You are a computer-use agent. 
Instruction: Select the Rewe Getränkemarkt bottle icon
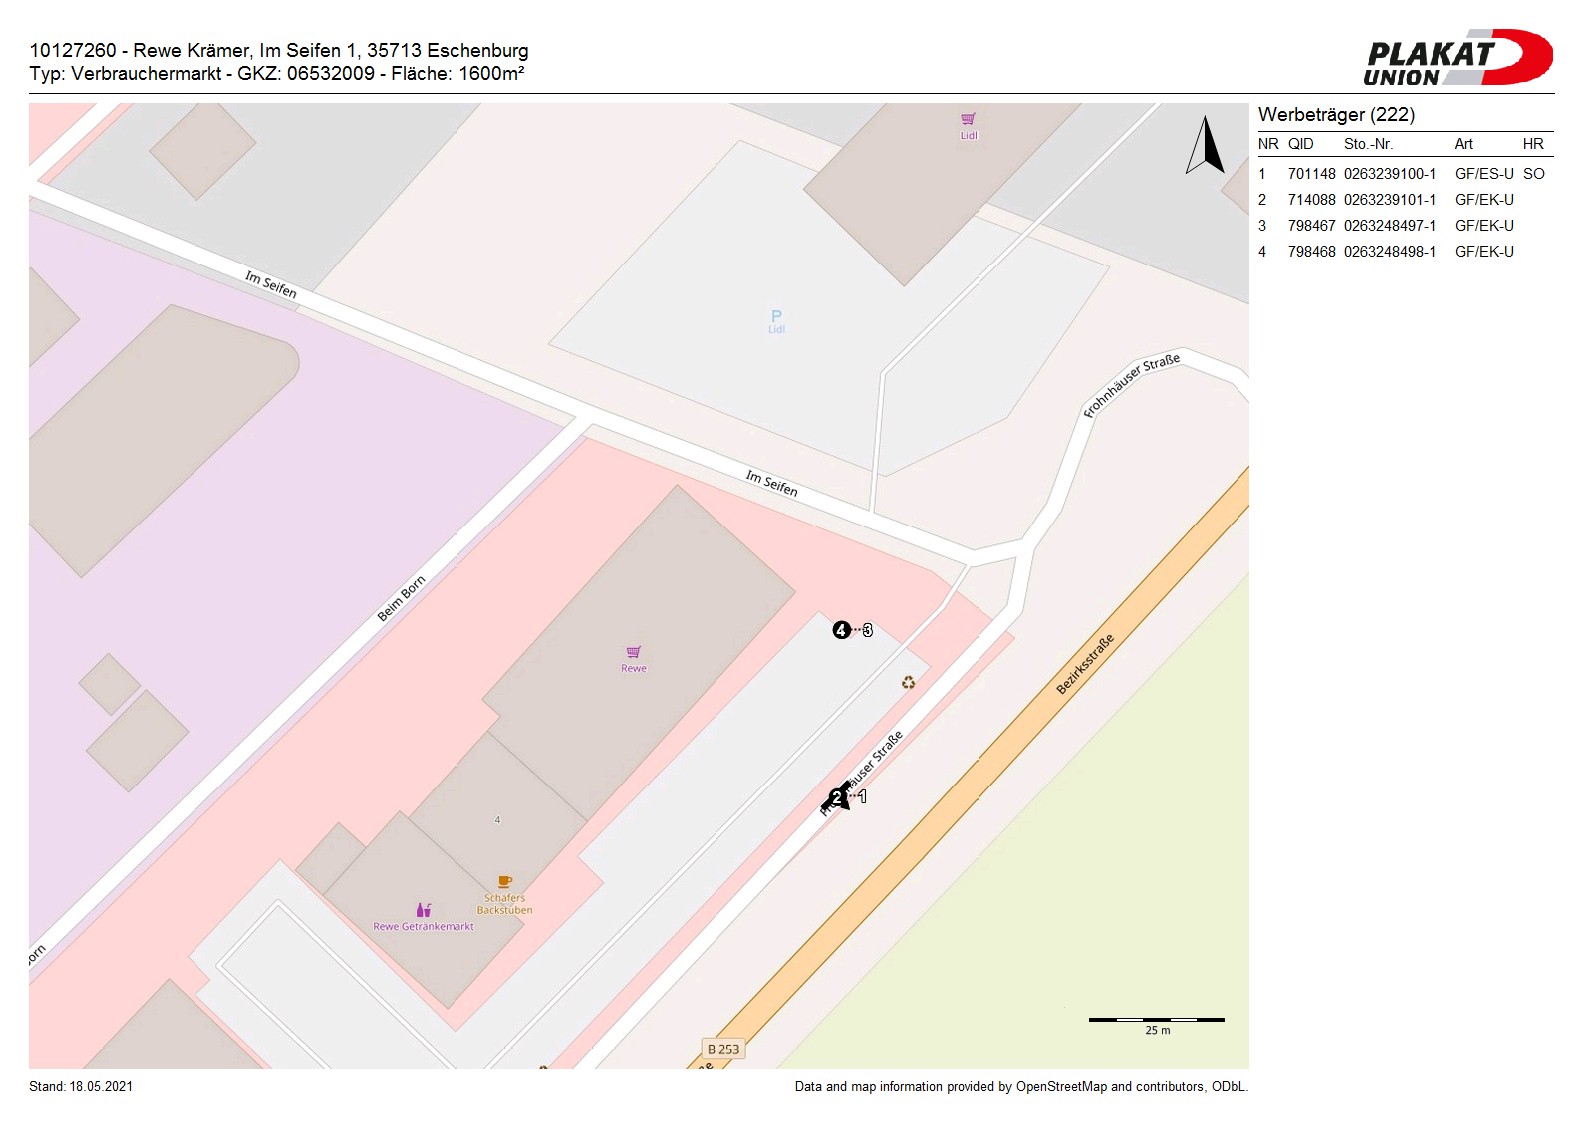[x=424, y=910]
